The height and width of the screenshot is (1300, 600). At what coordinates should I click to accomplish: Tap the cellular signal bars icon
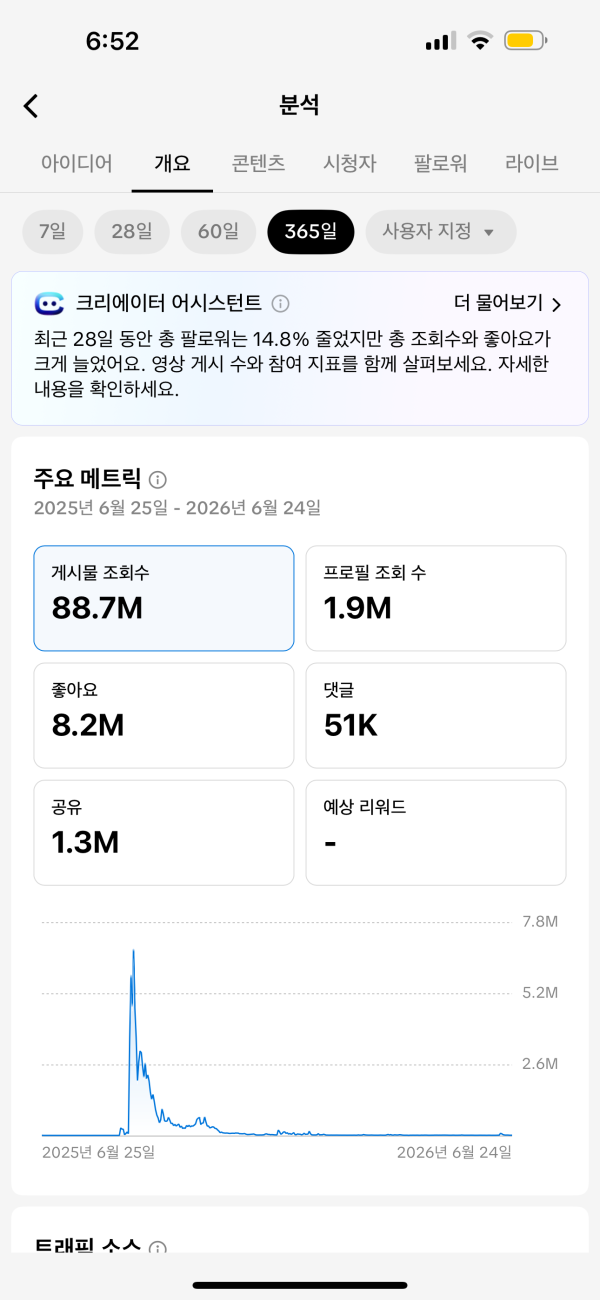(x=440, y=41)
